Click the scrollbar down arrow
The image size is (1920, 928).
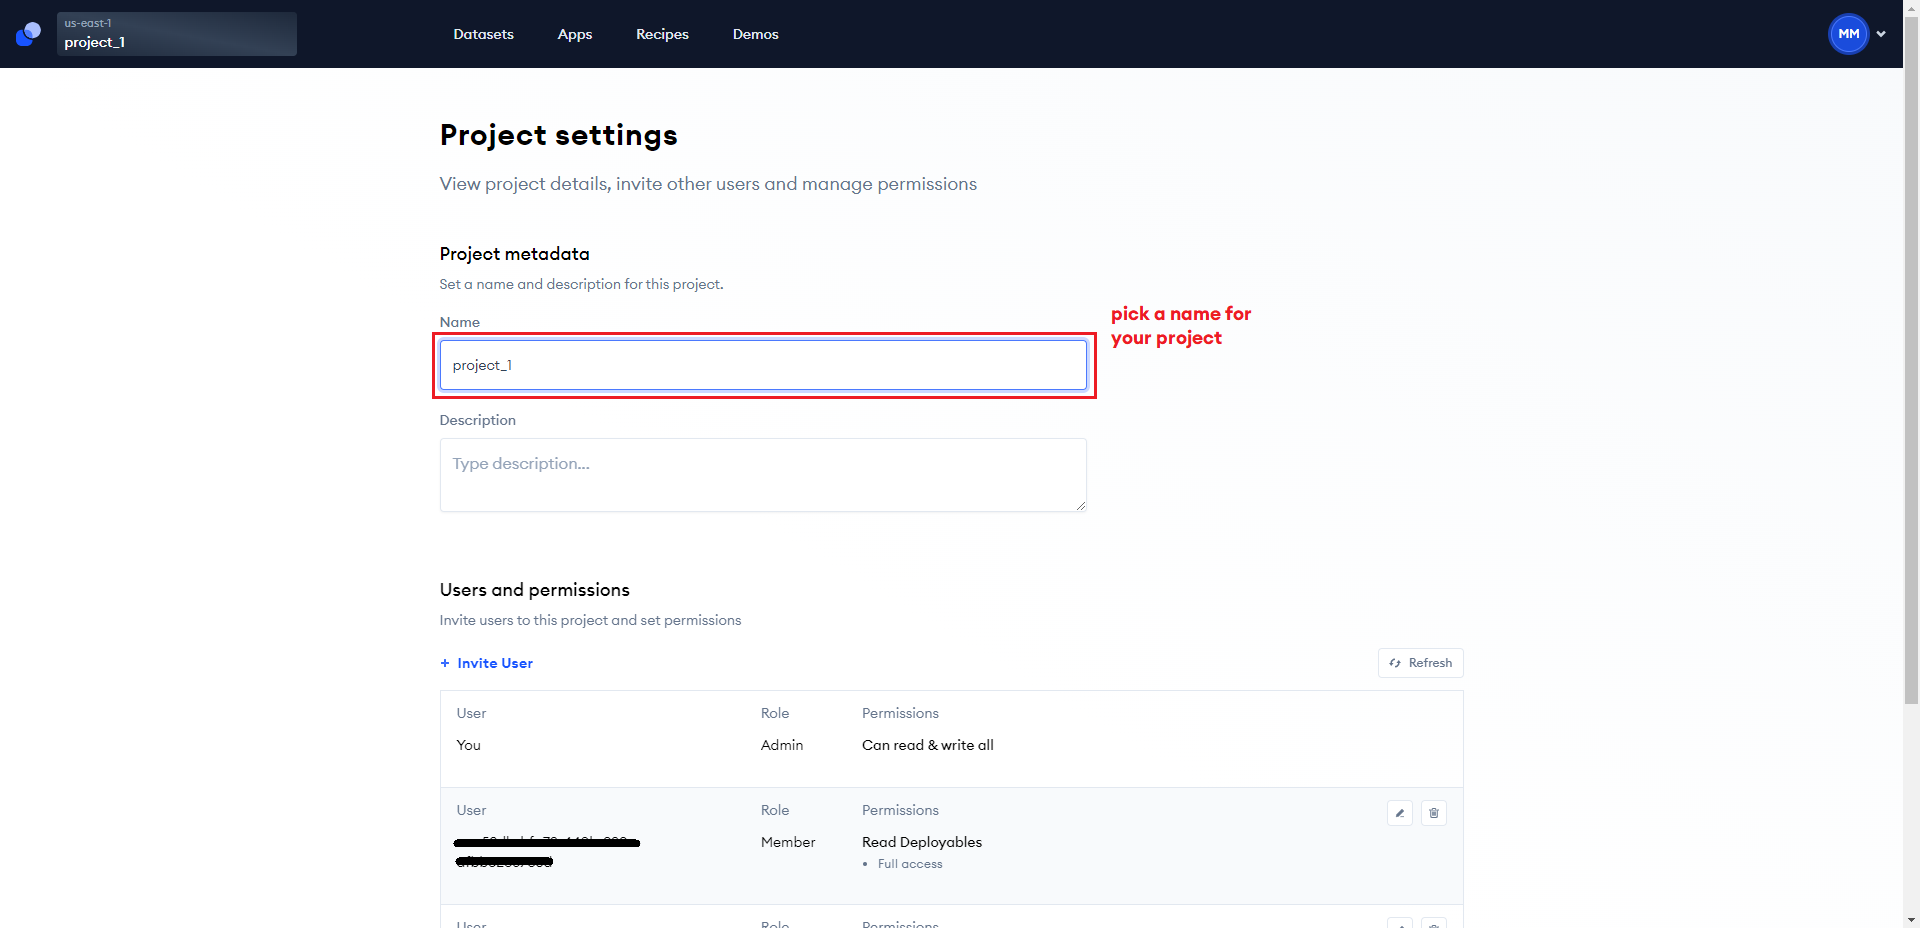click(1911, 920)
